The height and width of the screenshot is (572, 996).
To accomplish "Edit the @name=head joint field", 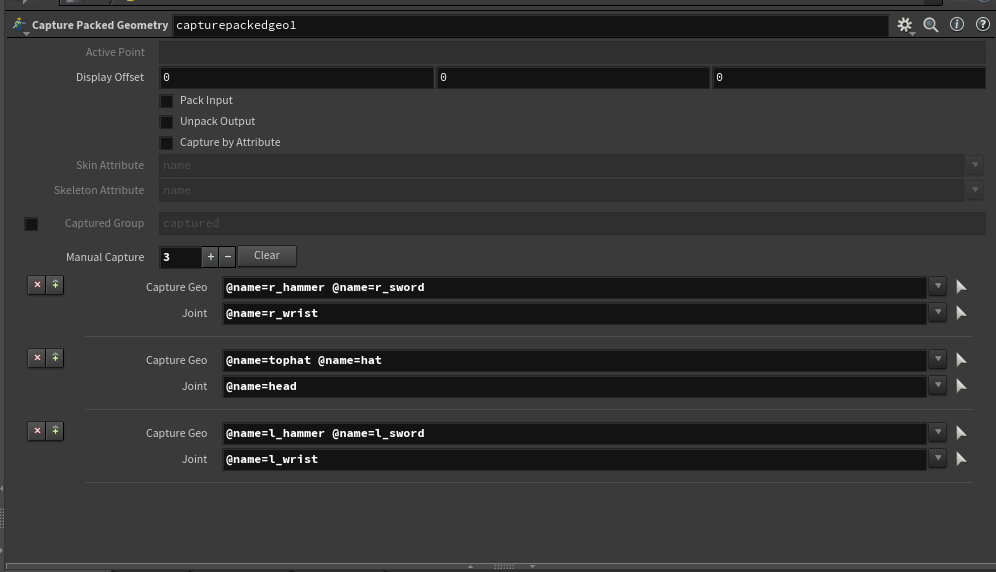I will (574, 386).
